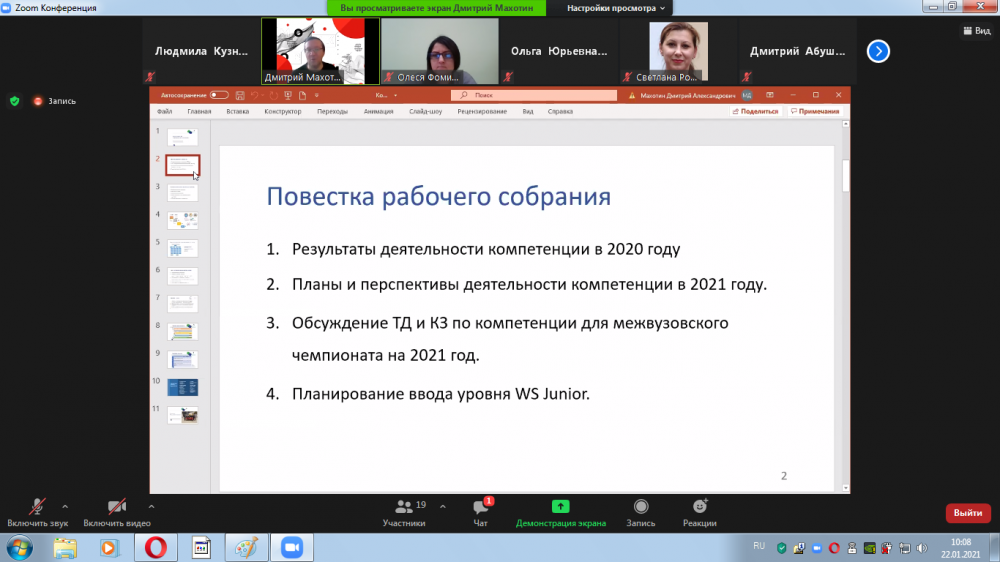Select slide 10 thumbnail
1000x562 pixels.
pos(182,387)
